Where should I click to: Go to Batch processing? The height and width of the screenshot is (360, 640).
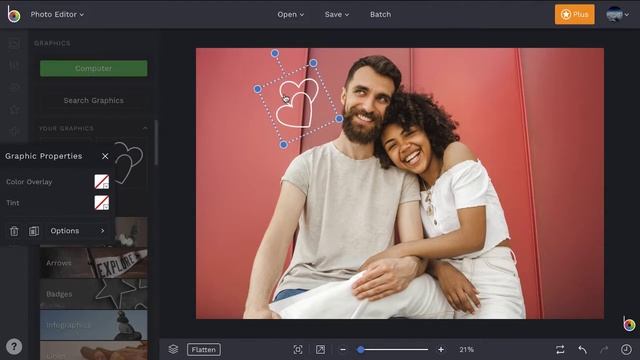coord(380,14)
